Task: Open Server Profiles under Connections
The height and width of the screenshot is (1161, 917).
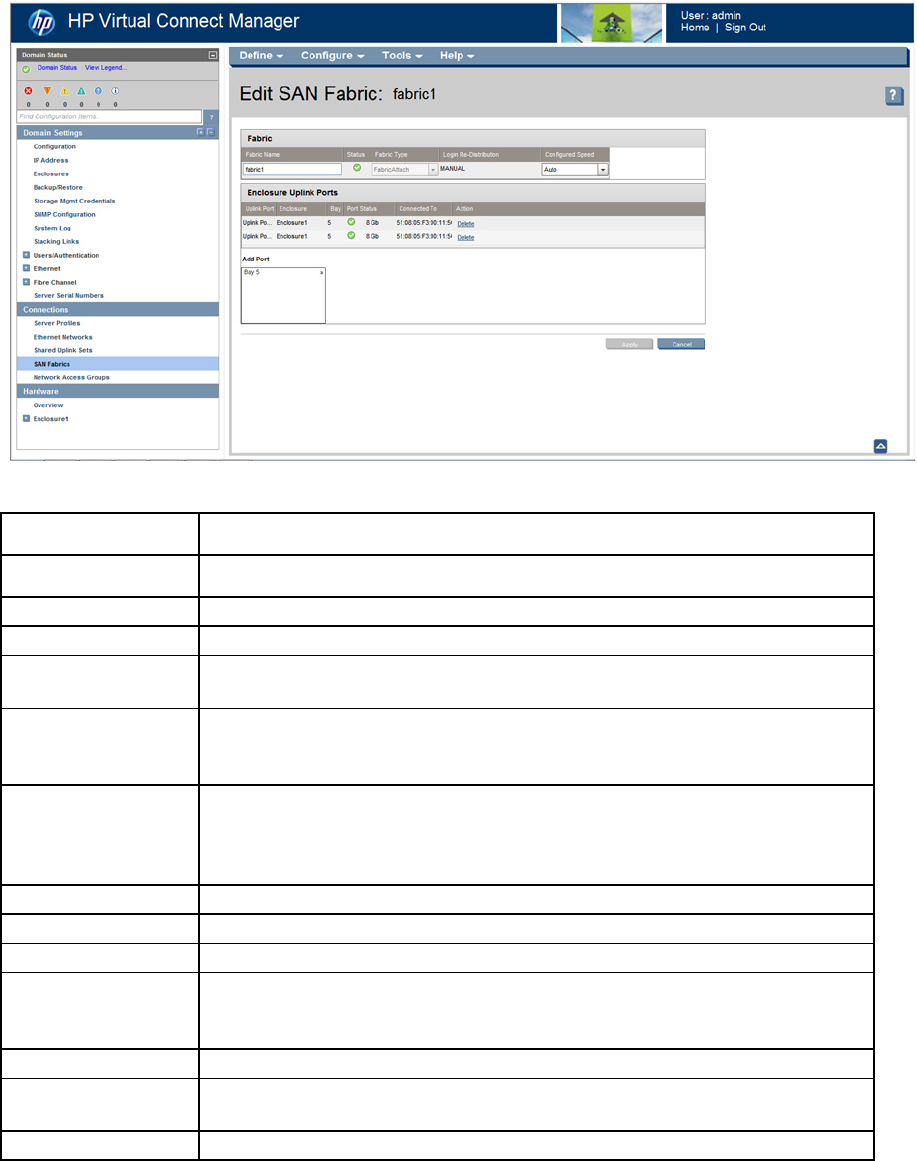Action: 57,323
